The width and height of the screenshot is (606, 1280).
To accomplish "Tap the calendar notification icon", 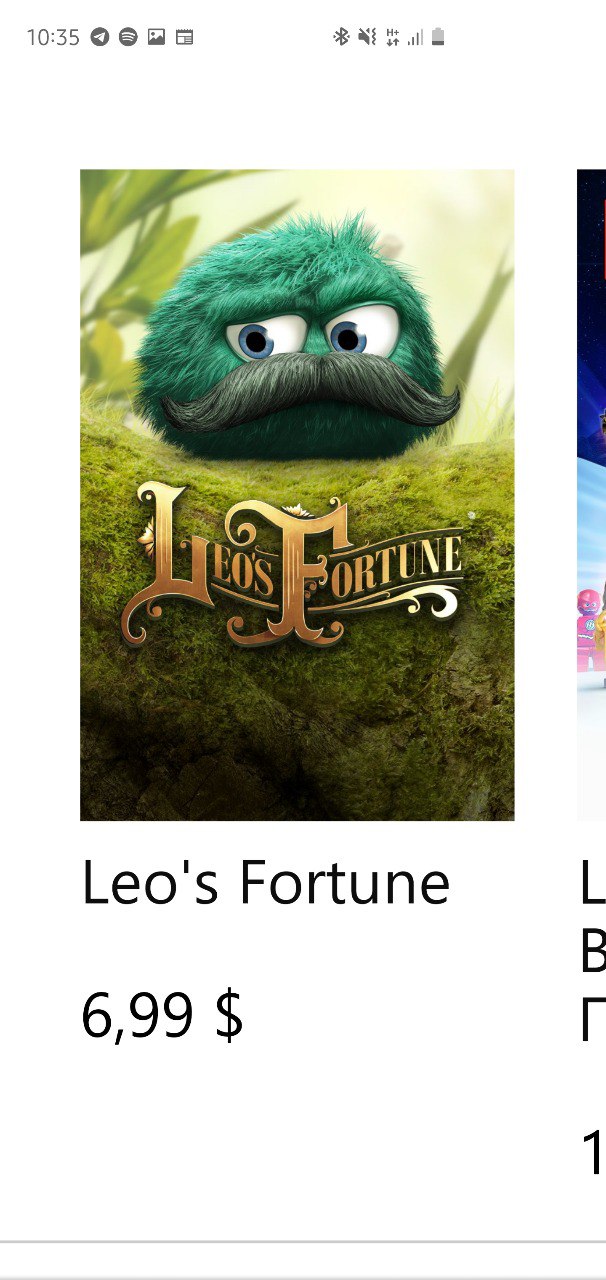I will point(184,38).
